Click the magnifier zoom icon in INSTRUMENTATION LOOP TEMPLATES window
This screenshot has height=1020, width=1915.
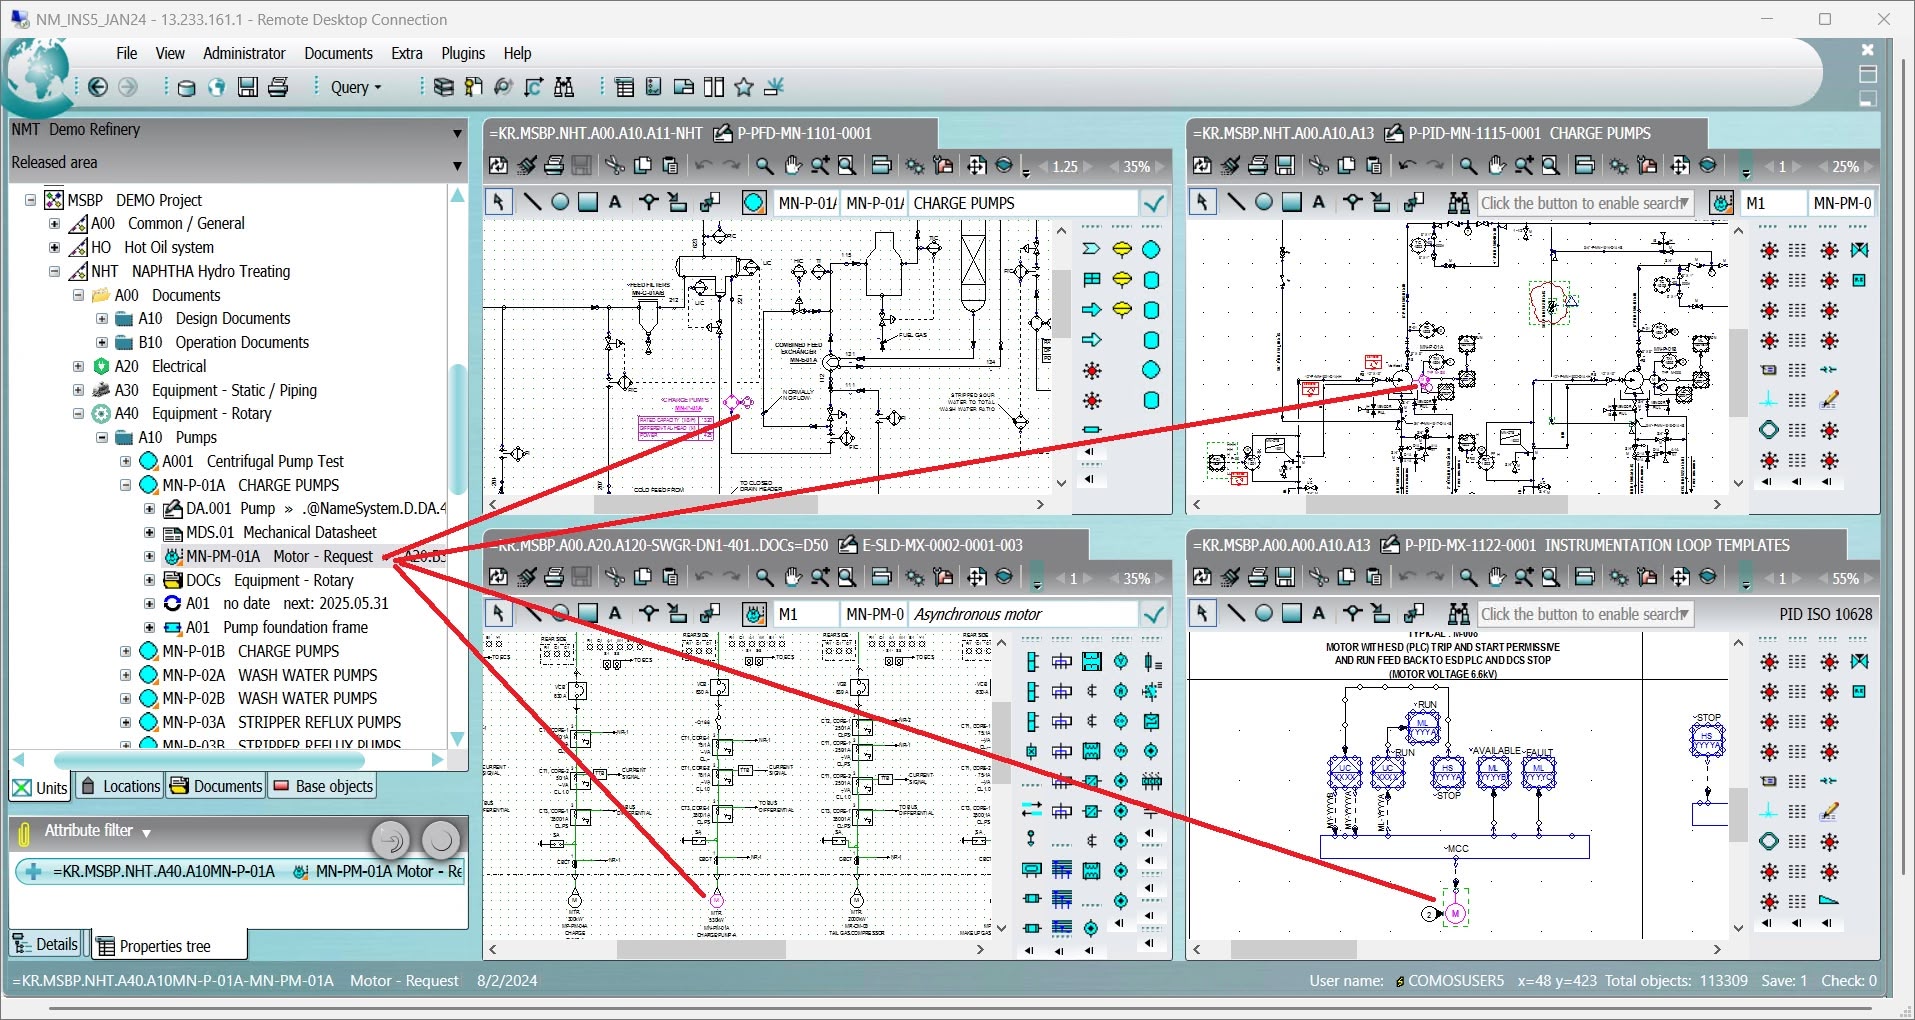[1467, 577]
